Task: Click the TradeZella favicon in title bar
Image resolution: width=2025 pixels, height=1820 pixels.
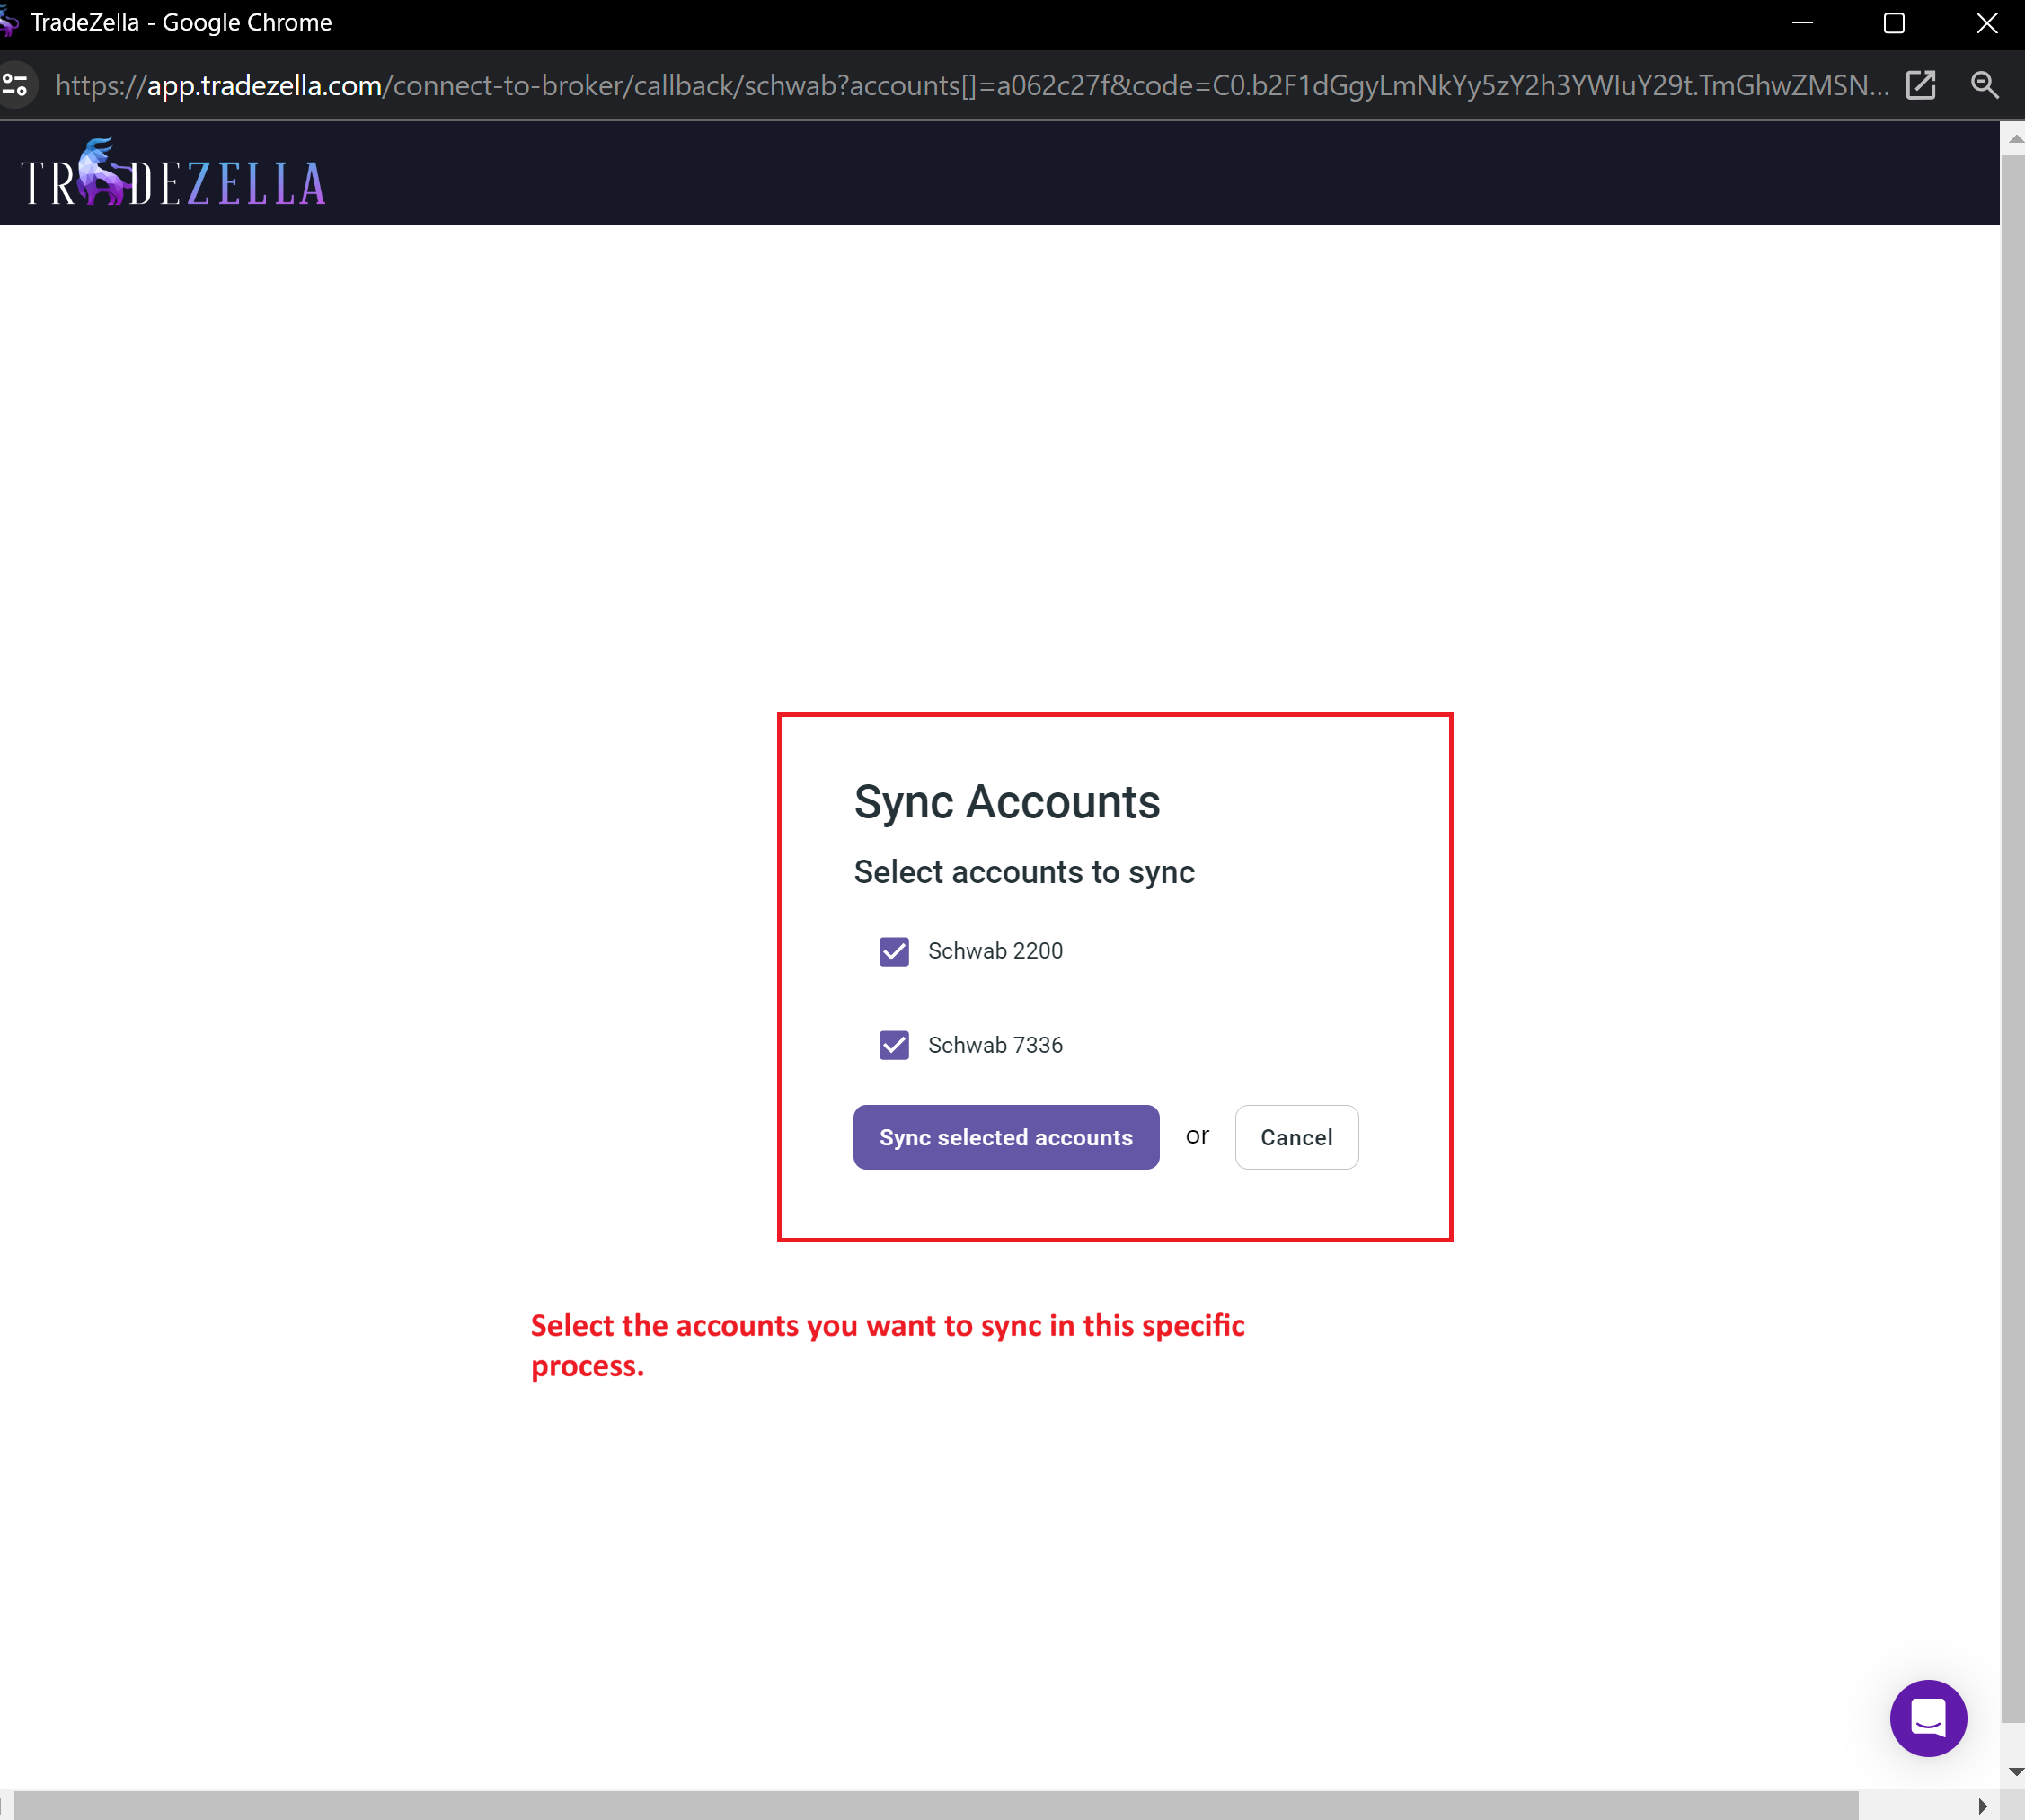Action: point(8,22)
